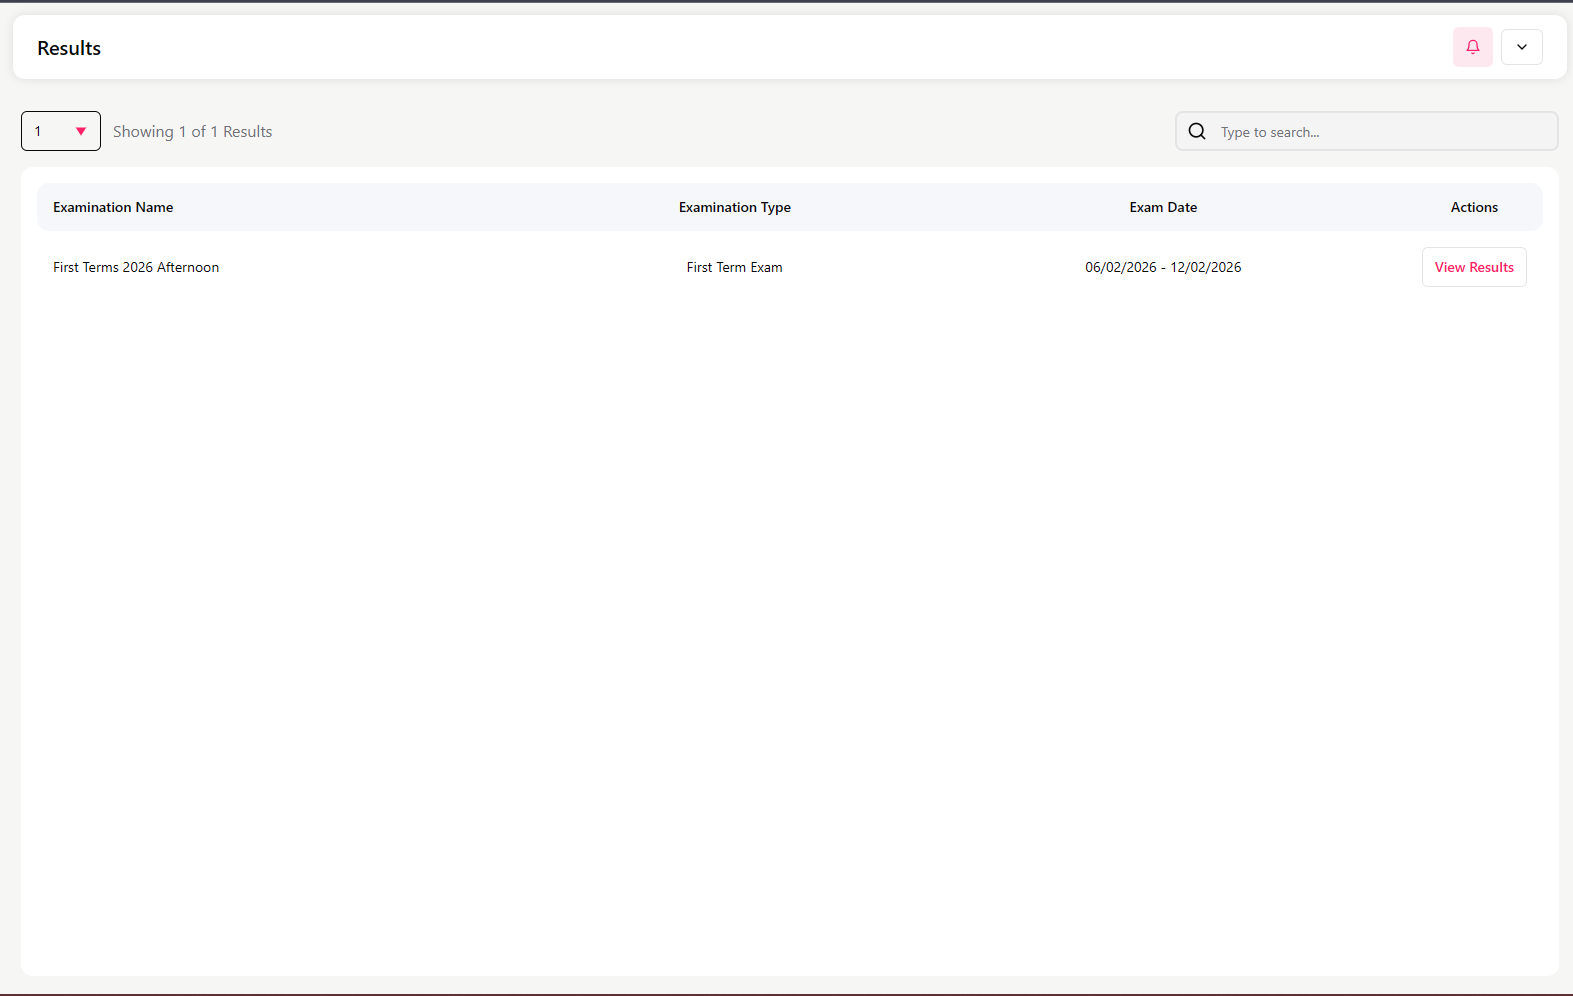Image resolution: width=1573 pixels, height=996 pixels.
Task: Click the magnifying glass search icon
Action: pyautogui.click(x=1197, y=131)
